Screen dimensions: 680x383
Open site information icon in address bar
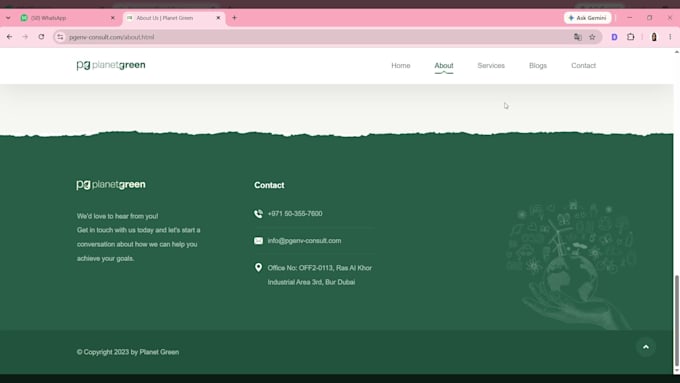[x=60, y=37]
